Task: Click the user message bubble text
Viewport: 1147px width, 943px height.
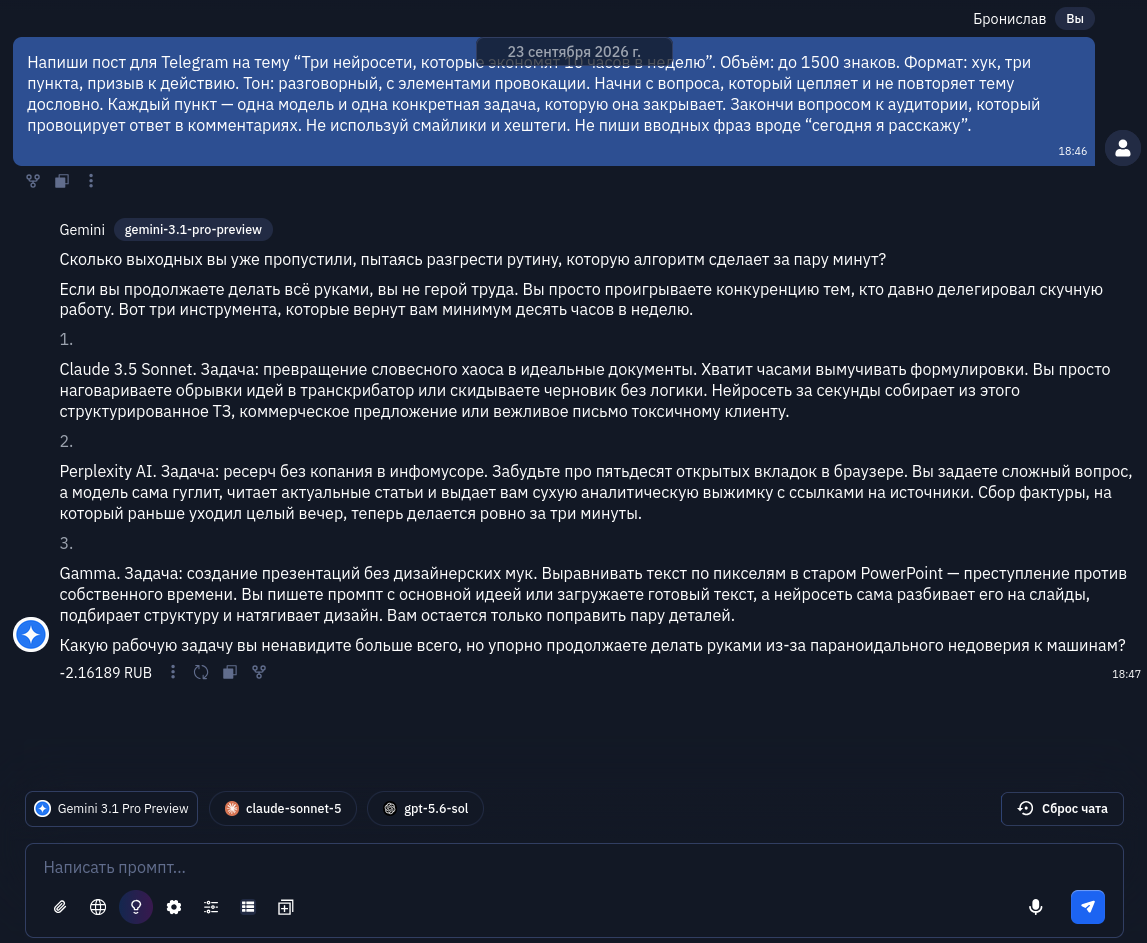Action: (x=534, y=94)
